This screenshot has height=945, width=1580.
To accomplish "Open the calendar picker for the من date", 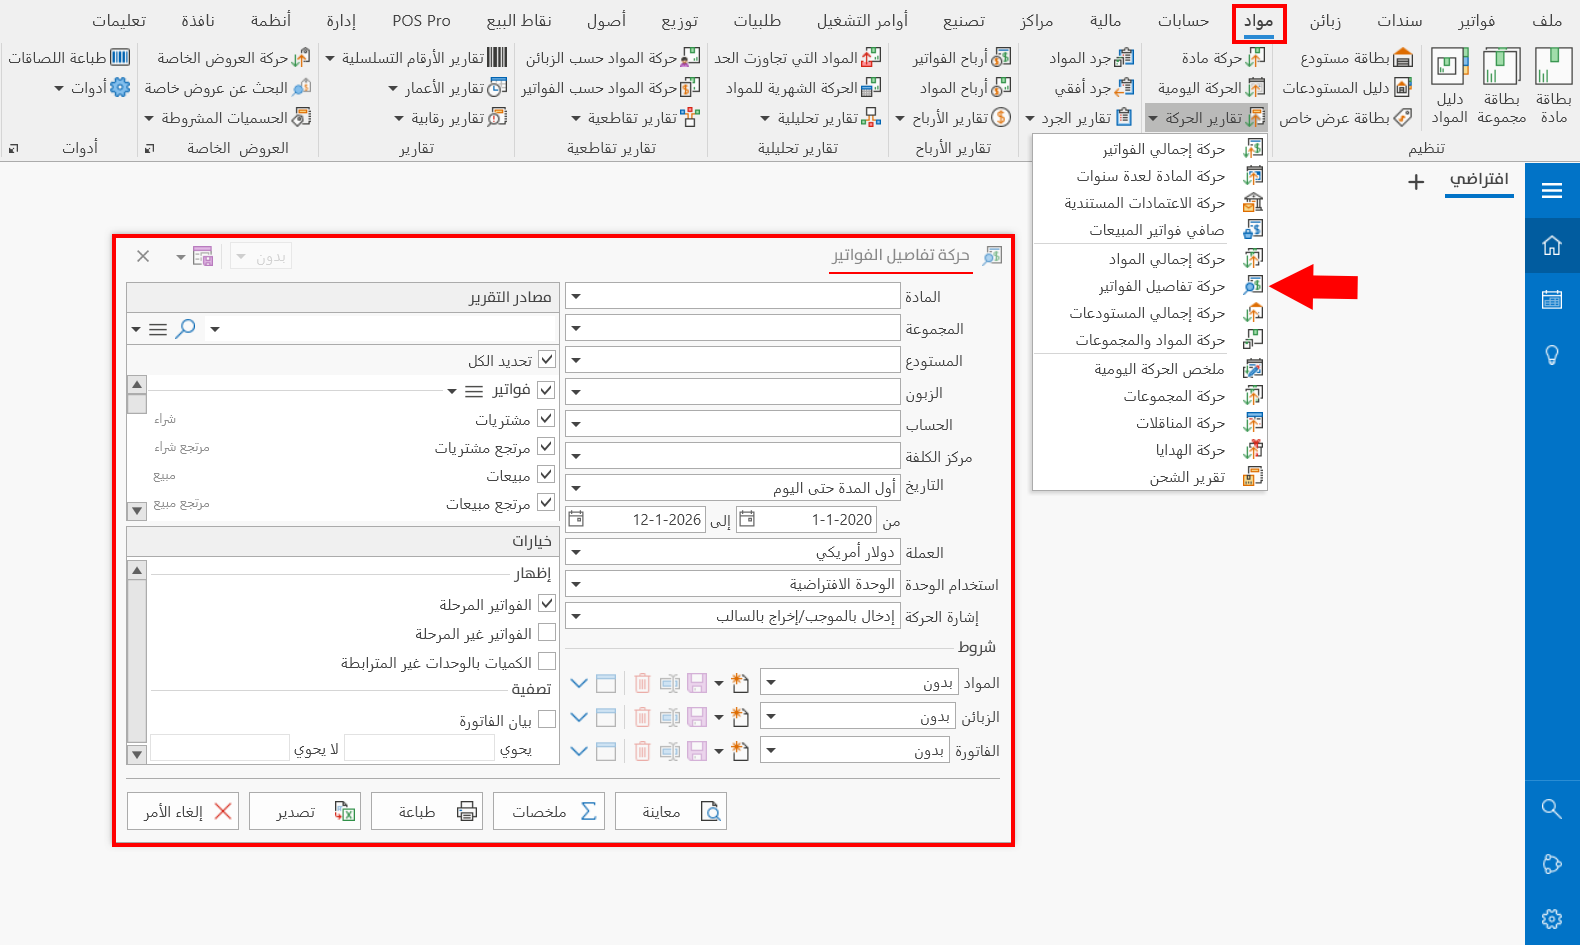I will pyautogui.click(x=747, y=519).
